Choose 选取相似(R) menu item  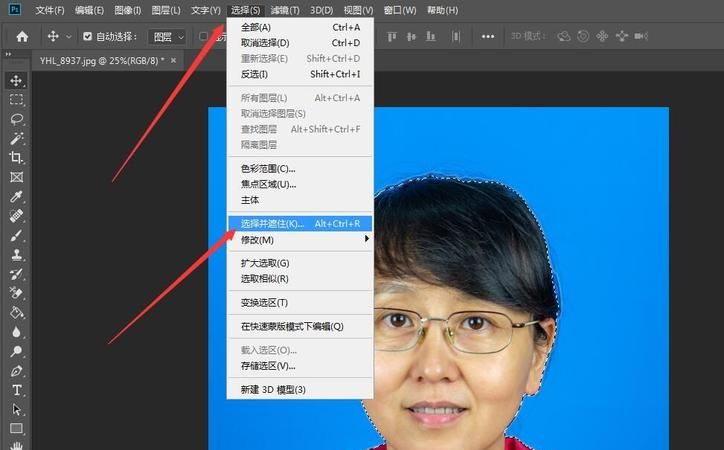(x=300, y=279)
